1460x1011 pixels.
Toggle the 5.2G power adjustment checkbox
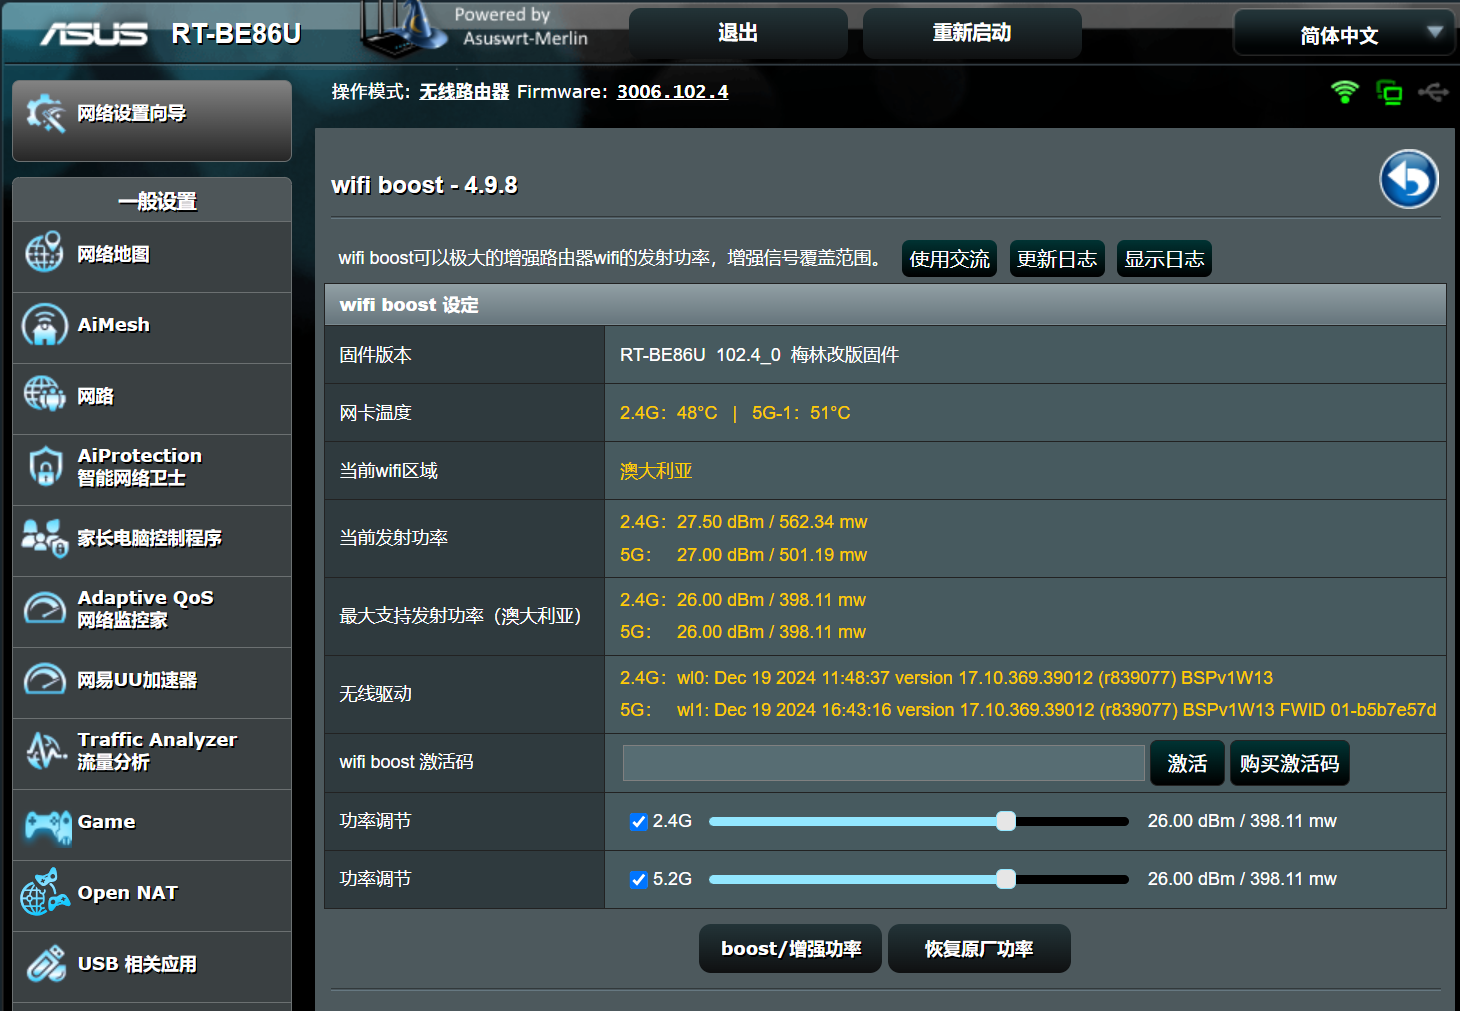coord(638,880)
